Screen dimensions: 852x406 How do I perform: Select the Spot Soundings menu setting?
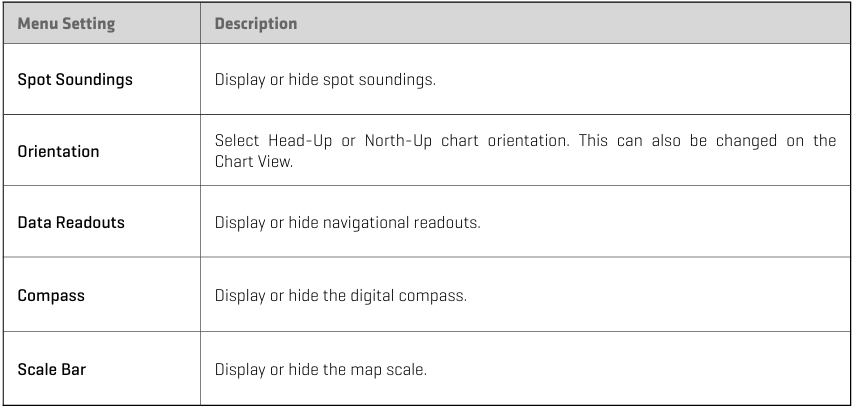75,79
